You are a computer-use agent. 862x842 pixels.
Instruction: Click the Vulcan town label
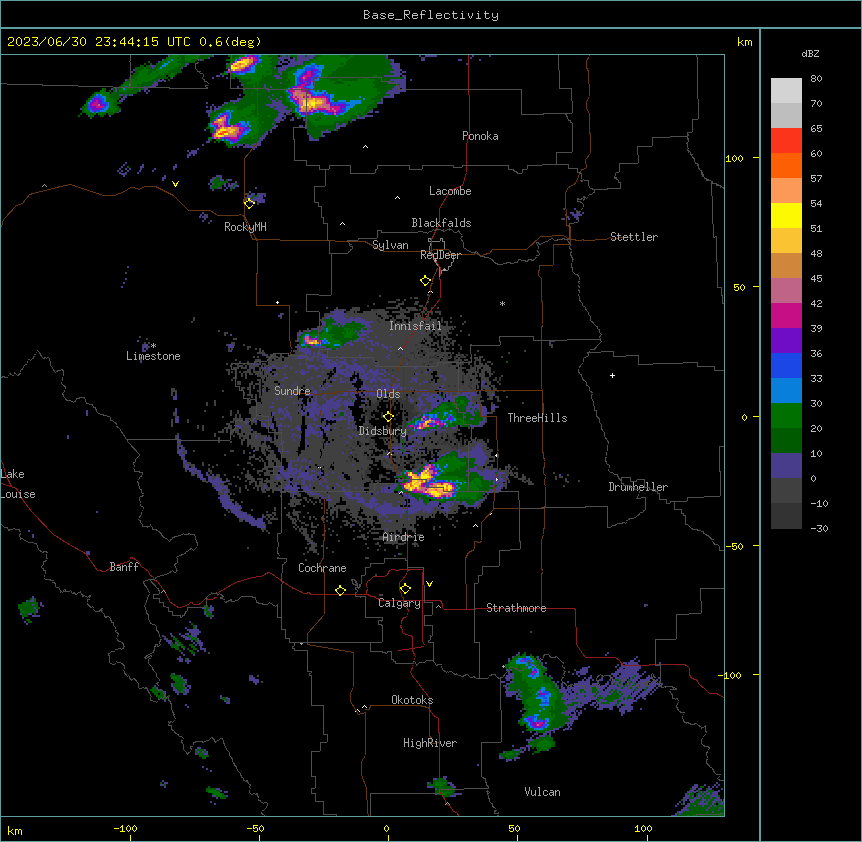pos(542,792)
